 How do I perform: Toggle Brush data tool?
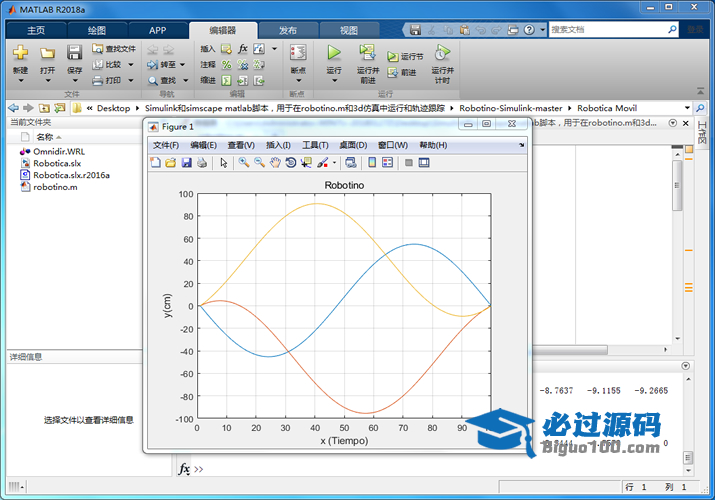tap(323, 163)
